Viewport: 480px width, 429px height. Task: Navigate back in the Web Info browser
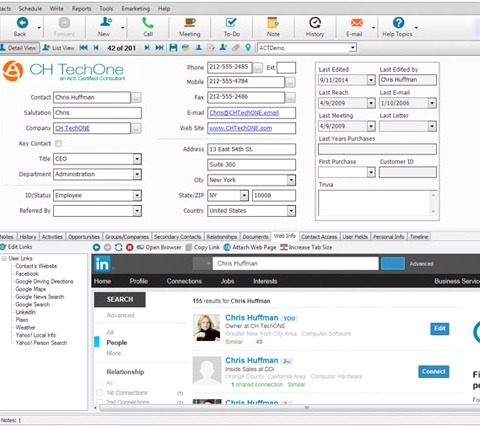click(x=96, y=247)
